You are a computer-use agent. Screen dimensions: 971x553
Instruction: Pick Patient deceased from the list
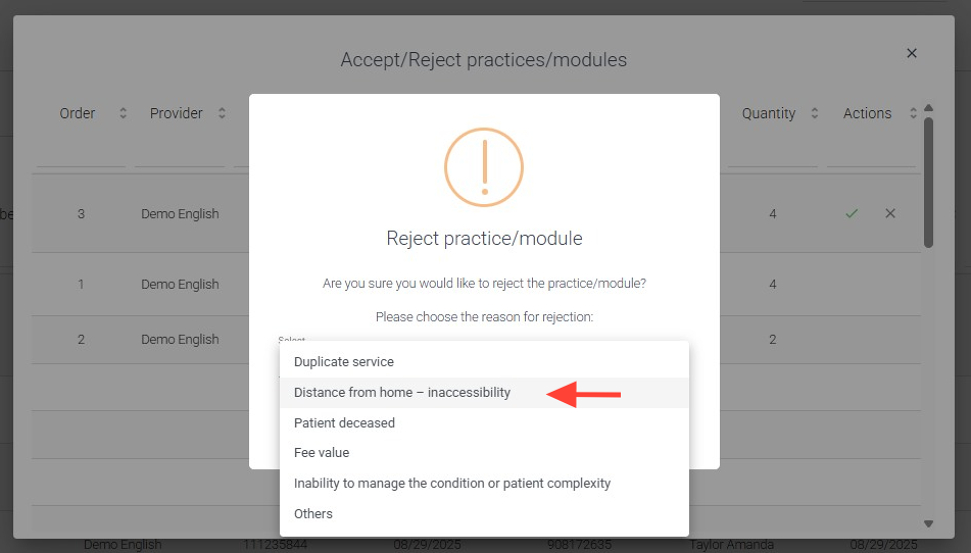click(344, 423)
